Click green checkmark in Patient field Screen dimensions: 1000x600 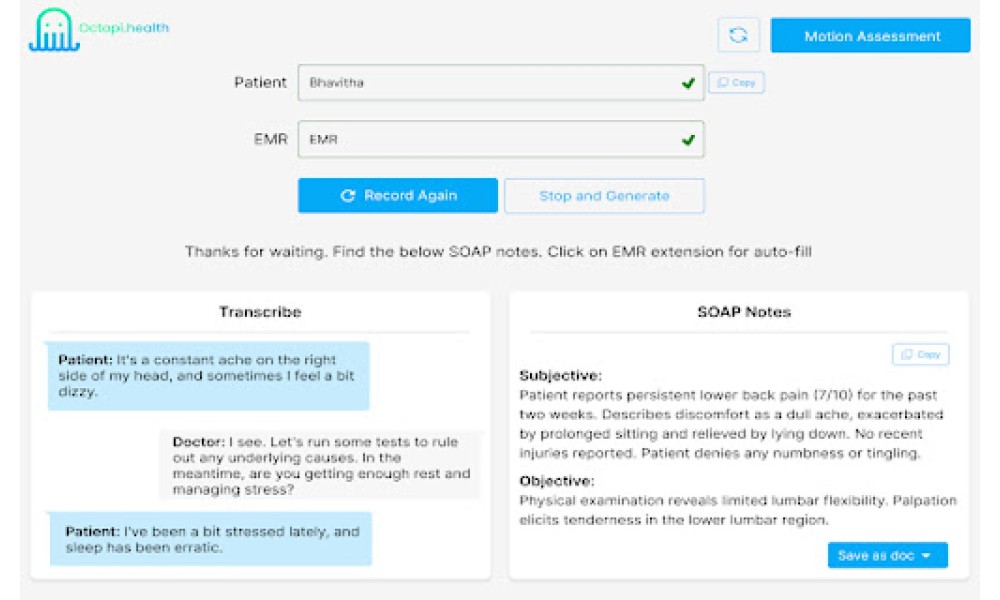pyautogui.click(x=688, y=83)
